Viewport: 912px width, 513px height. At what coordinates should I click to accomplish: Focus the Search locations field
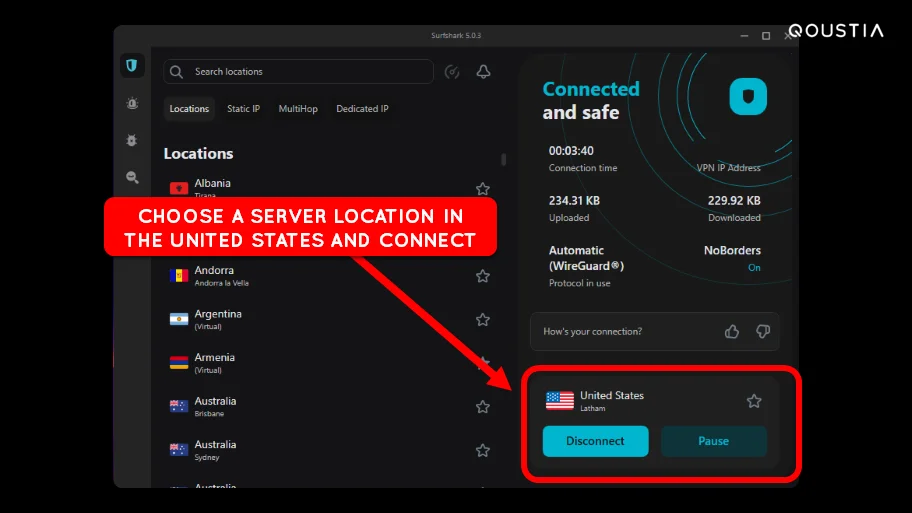pos(298,72)
